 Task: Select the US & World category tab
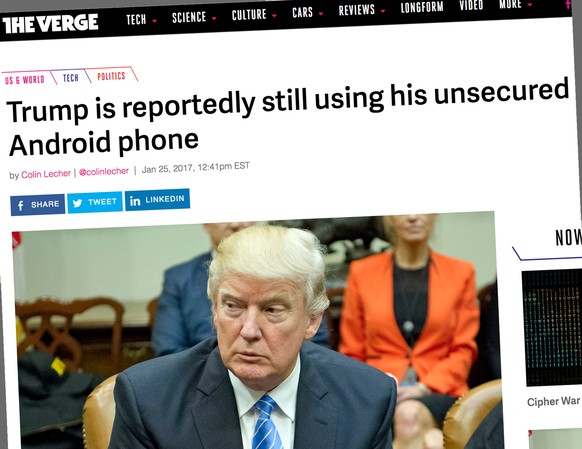[25, 79]
